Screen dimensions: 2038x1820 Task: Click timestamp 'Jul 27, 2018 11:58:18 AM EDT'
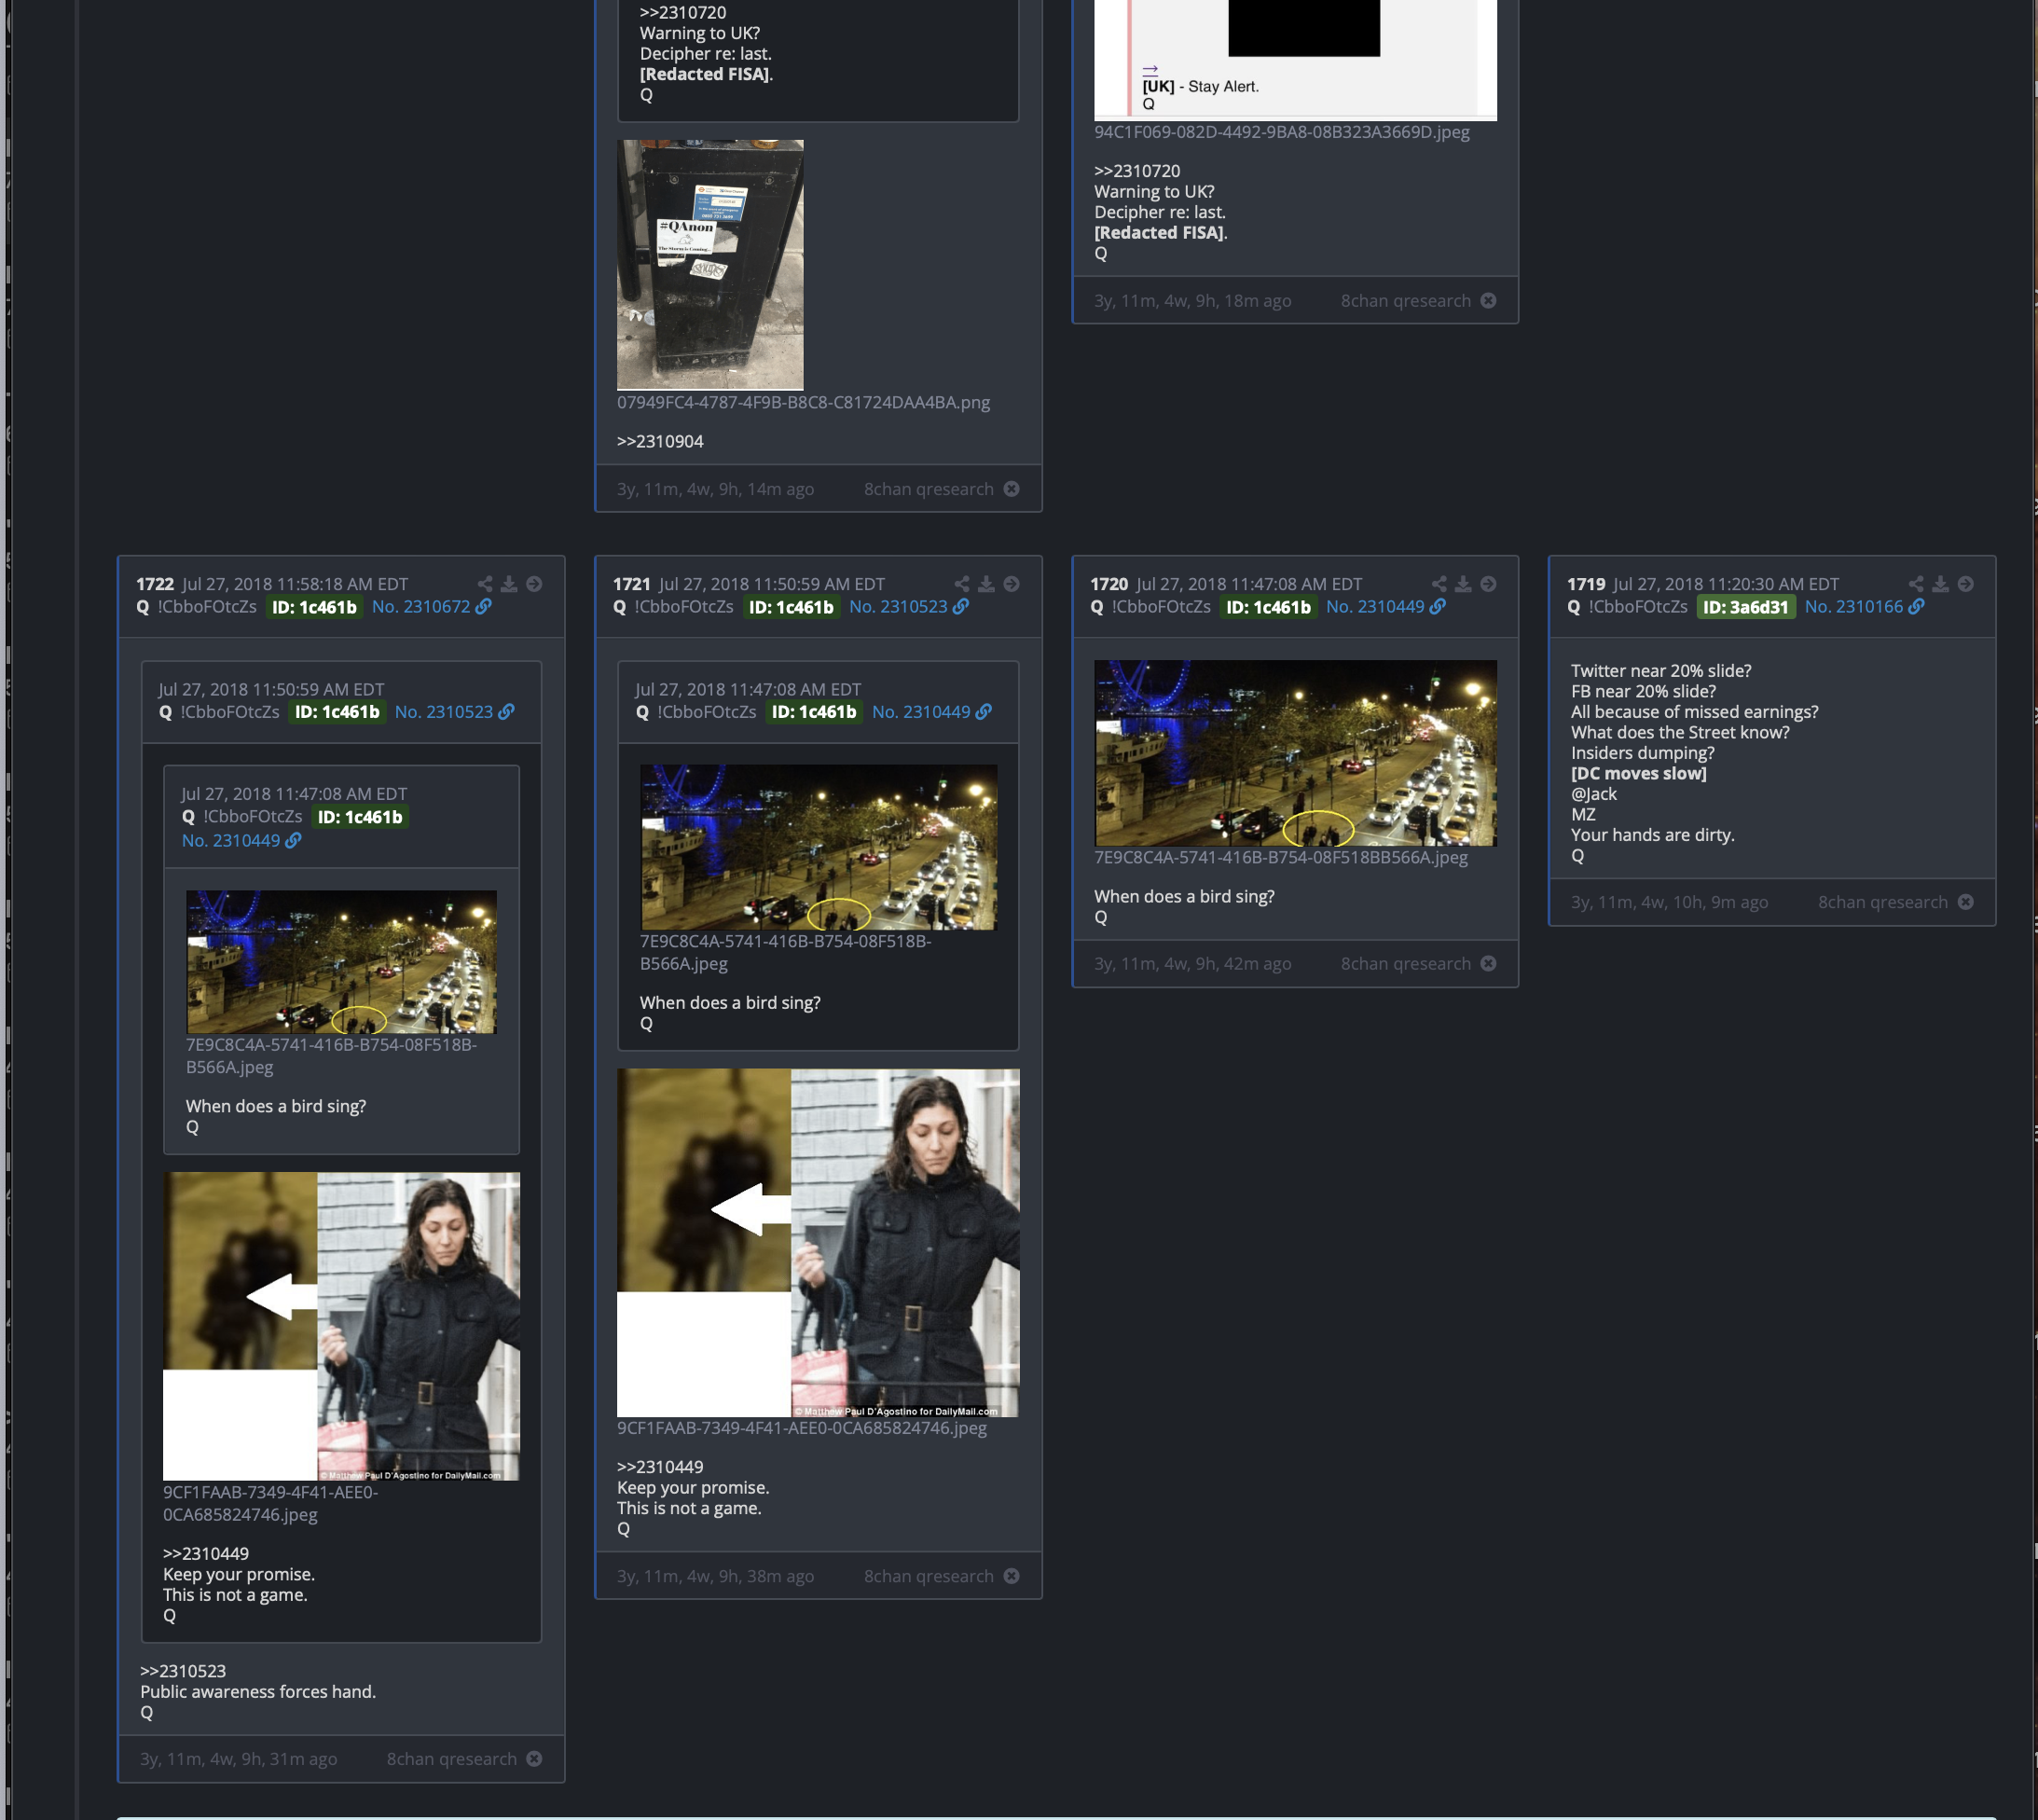click(x=295, y=584)
